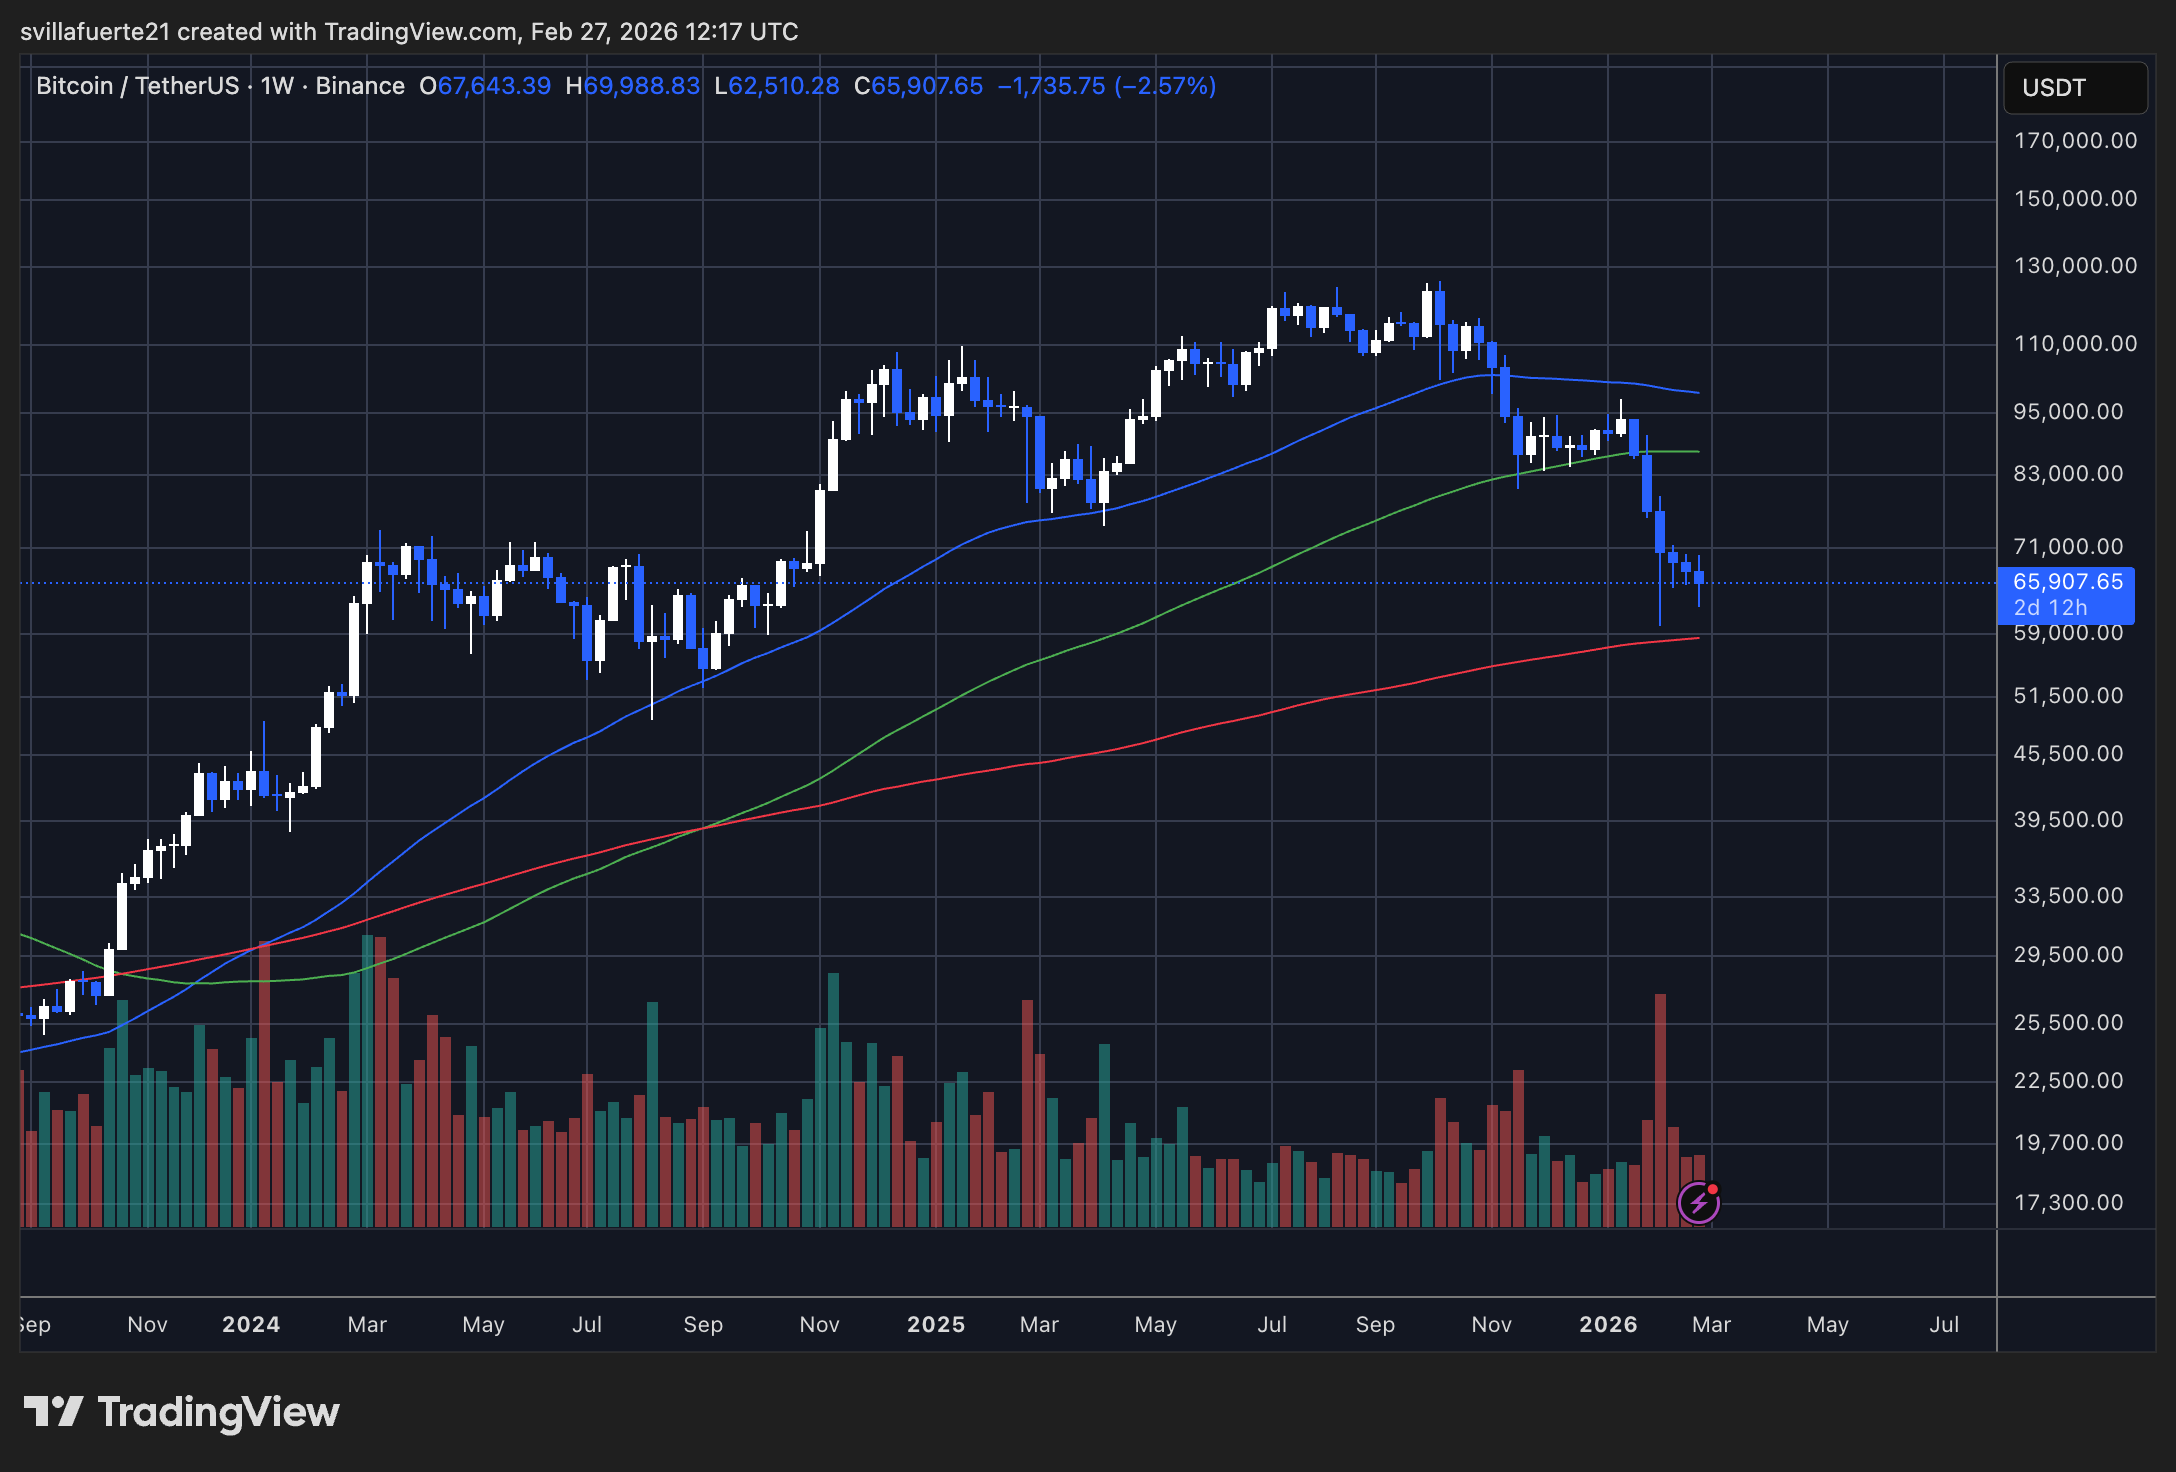Click the Binance exchange label
The width and height of the screenshot is (2176, 1472).
[x=360, y=86]
